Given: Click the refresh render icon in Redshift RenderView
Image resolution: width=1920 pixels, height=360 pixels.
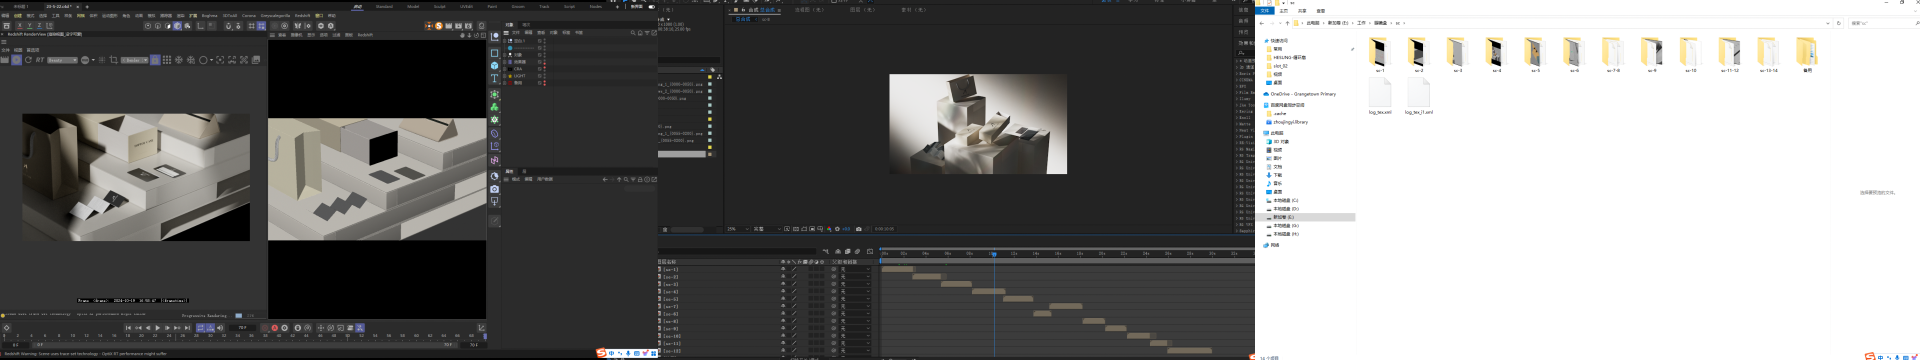Looking at the screenshot, I should (x=28, y=60).
